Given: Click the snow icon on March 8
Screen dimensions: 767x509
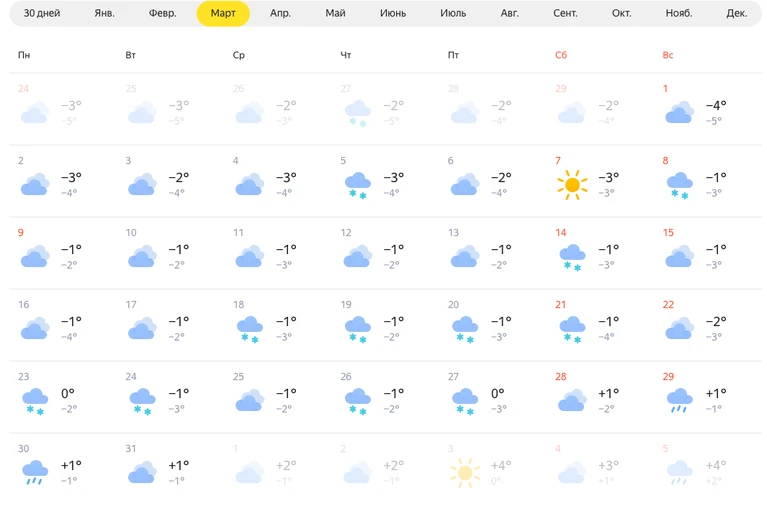Looking at the screenshot, I should [x=679, y=185].
